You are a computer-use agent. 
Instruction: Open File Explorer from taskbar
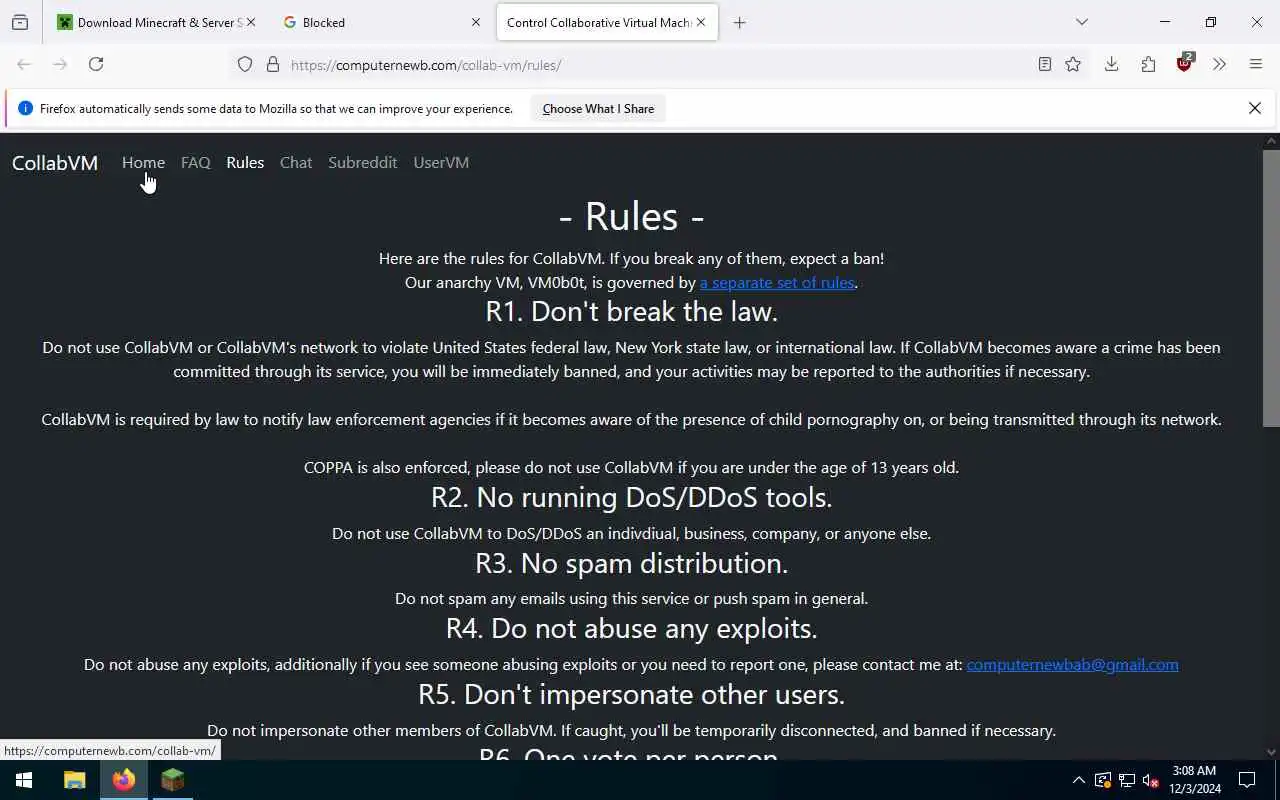(75, 780)
